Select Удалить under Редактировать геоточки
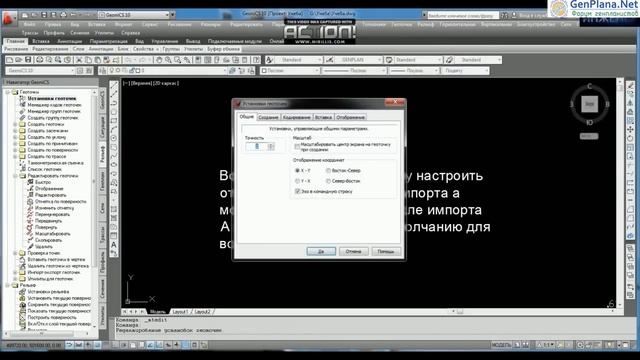The image size is (640, 360). (44, 247)
